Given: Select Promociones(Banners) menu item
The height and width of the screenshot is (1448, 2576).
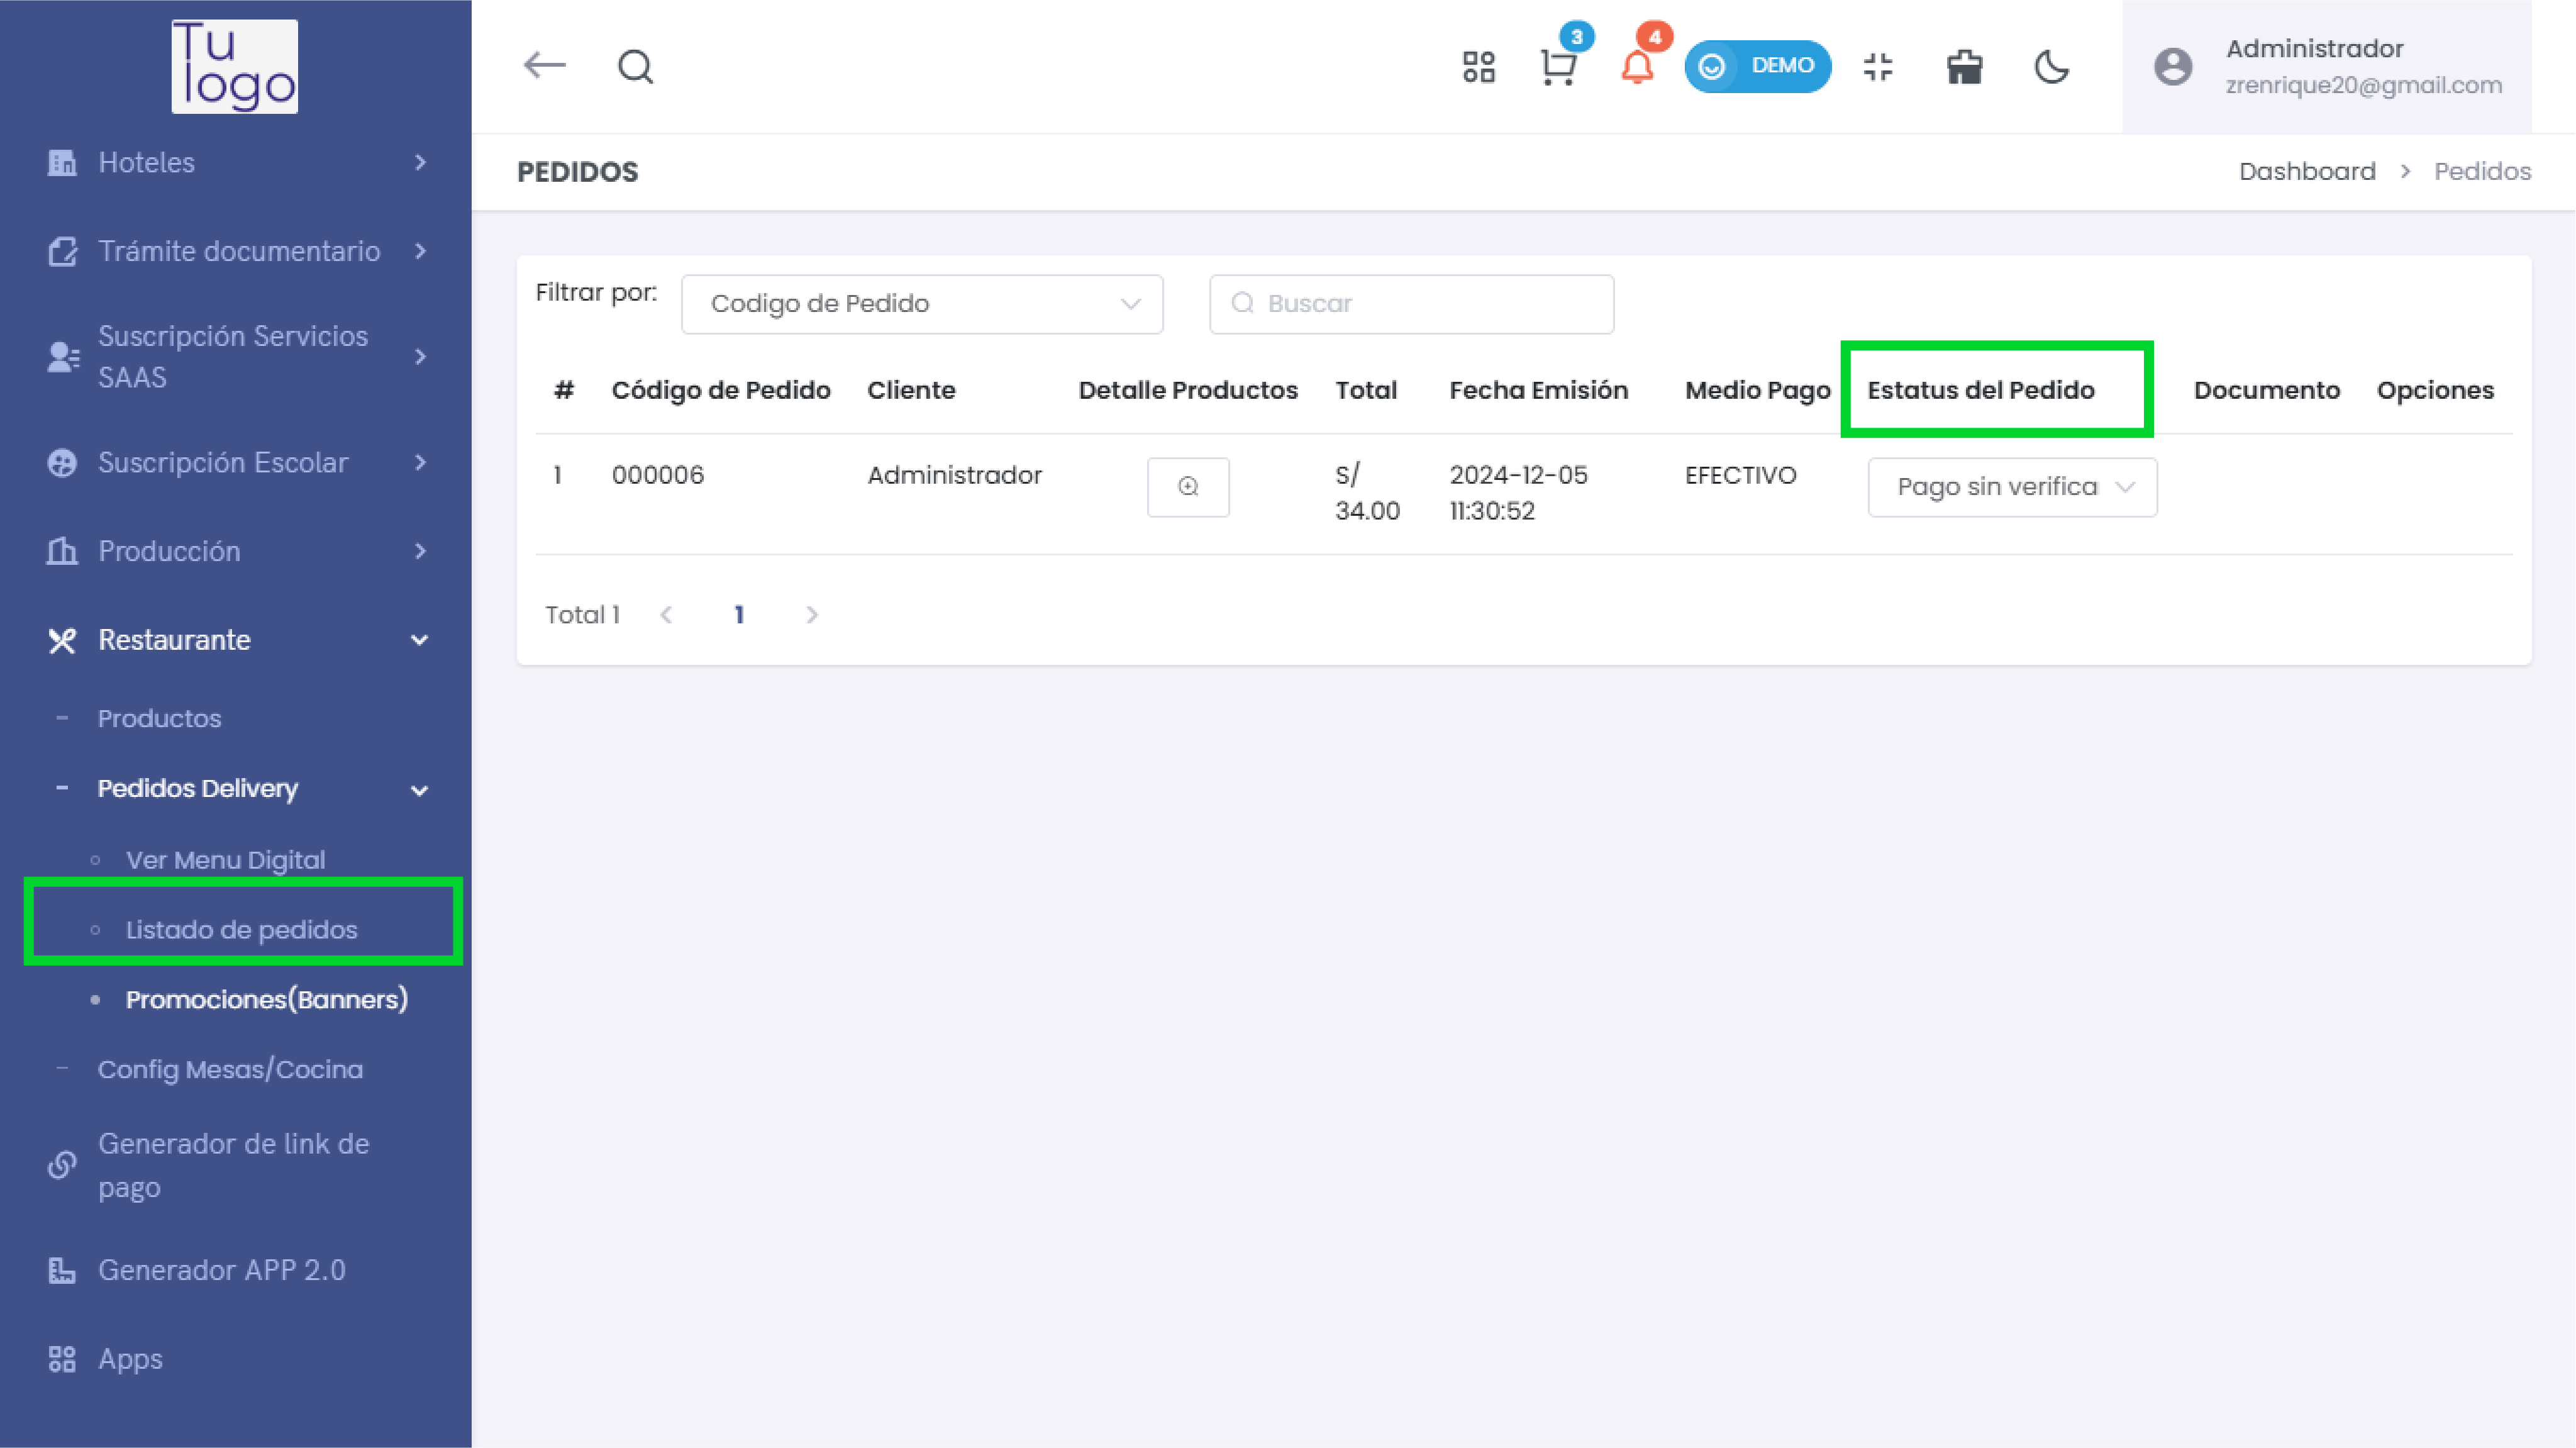Looking at the screenshot, I should point(266,999).
